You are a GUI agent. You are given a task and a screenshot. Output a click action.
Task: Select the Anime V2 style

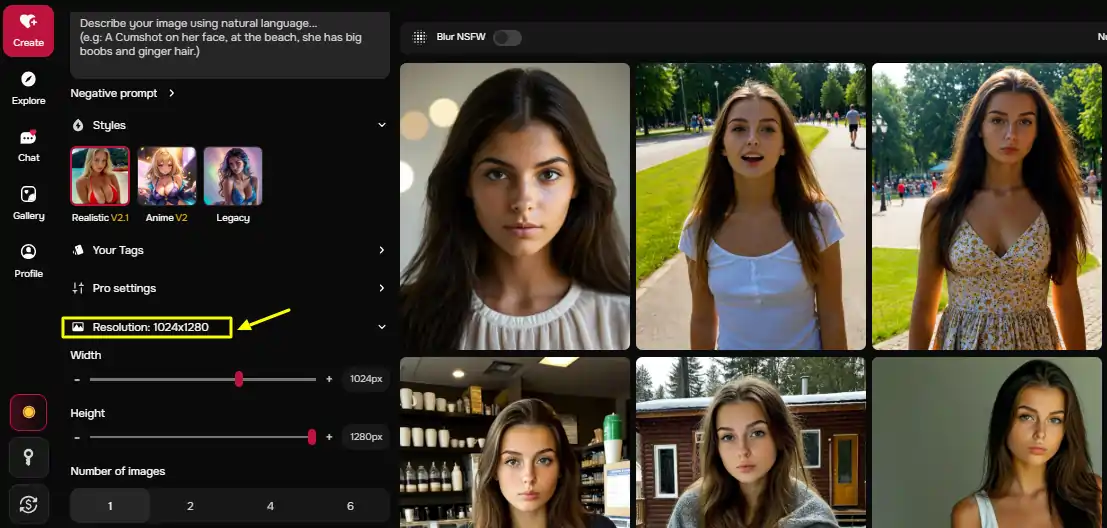point(167,184)
